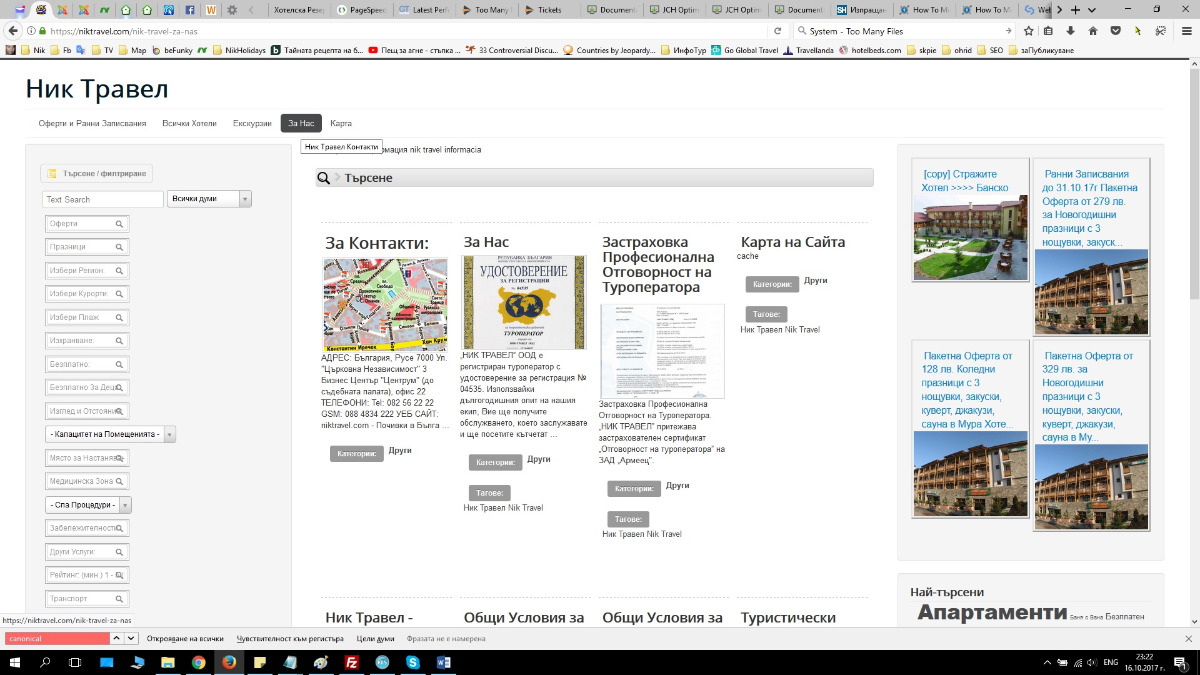This screenshot has width=1200, height=675.
Task: Click the Ник Травел site title
Action: (97, 88)
